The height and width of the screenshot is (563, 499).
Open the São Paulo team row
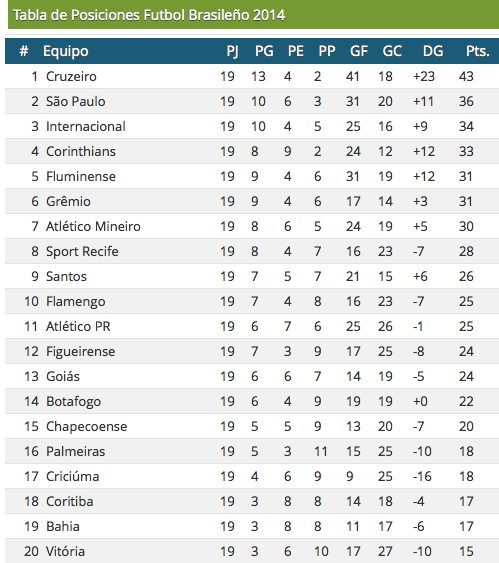pyautogui.click(x=252, y=101)
